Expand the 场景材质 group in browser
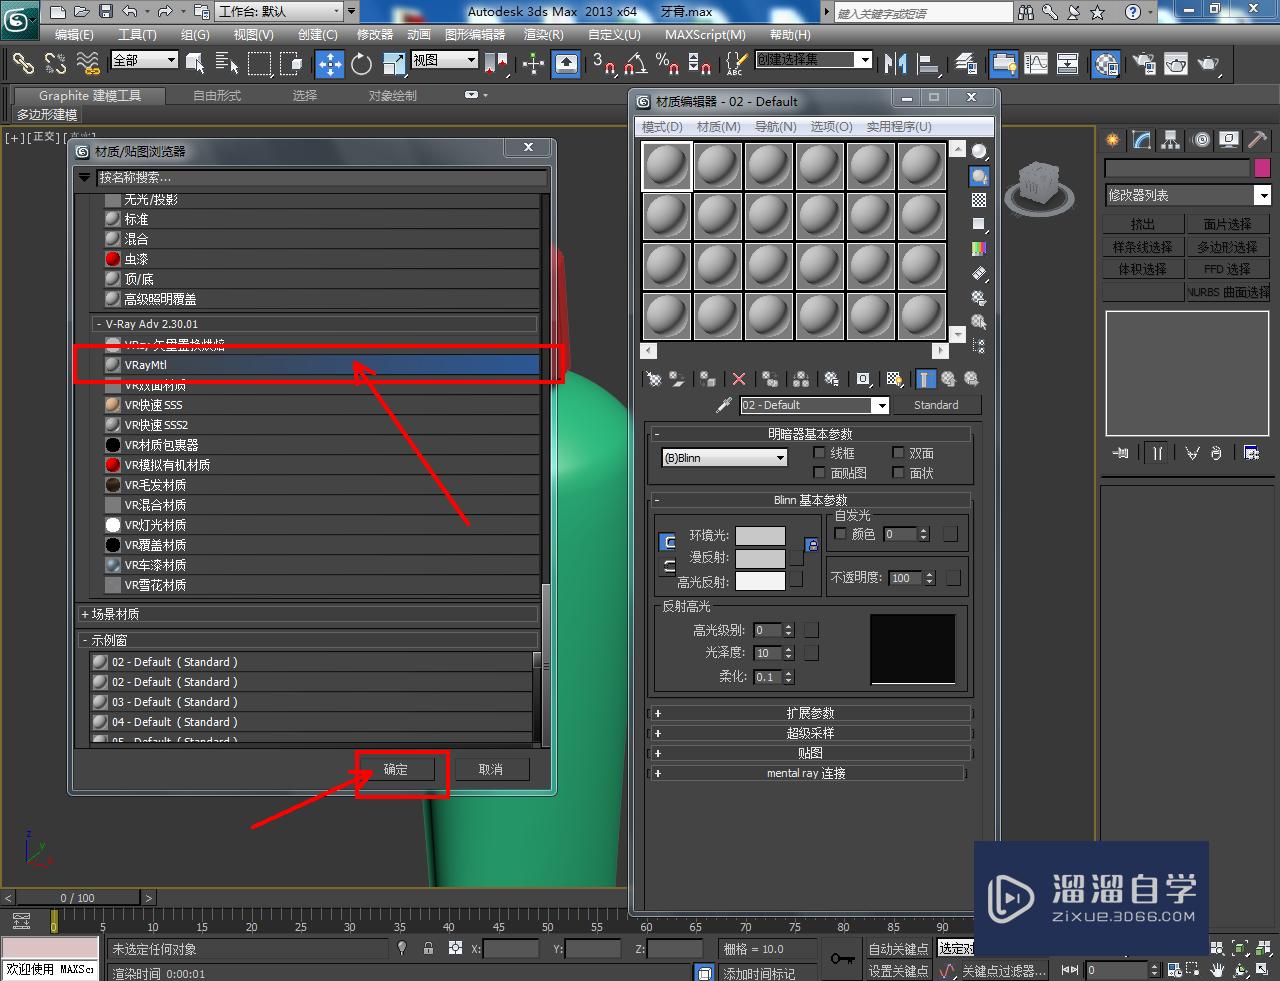This screenshot has height=981, width=1280. coord(308,614)
